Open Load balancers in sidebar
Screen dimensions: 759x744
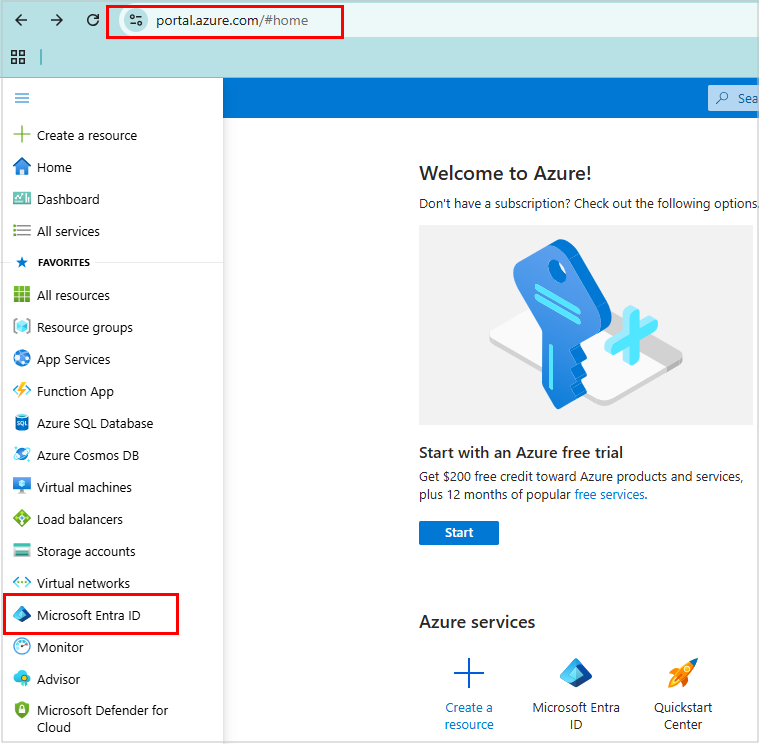pos(80,519)
